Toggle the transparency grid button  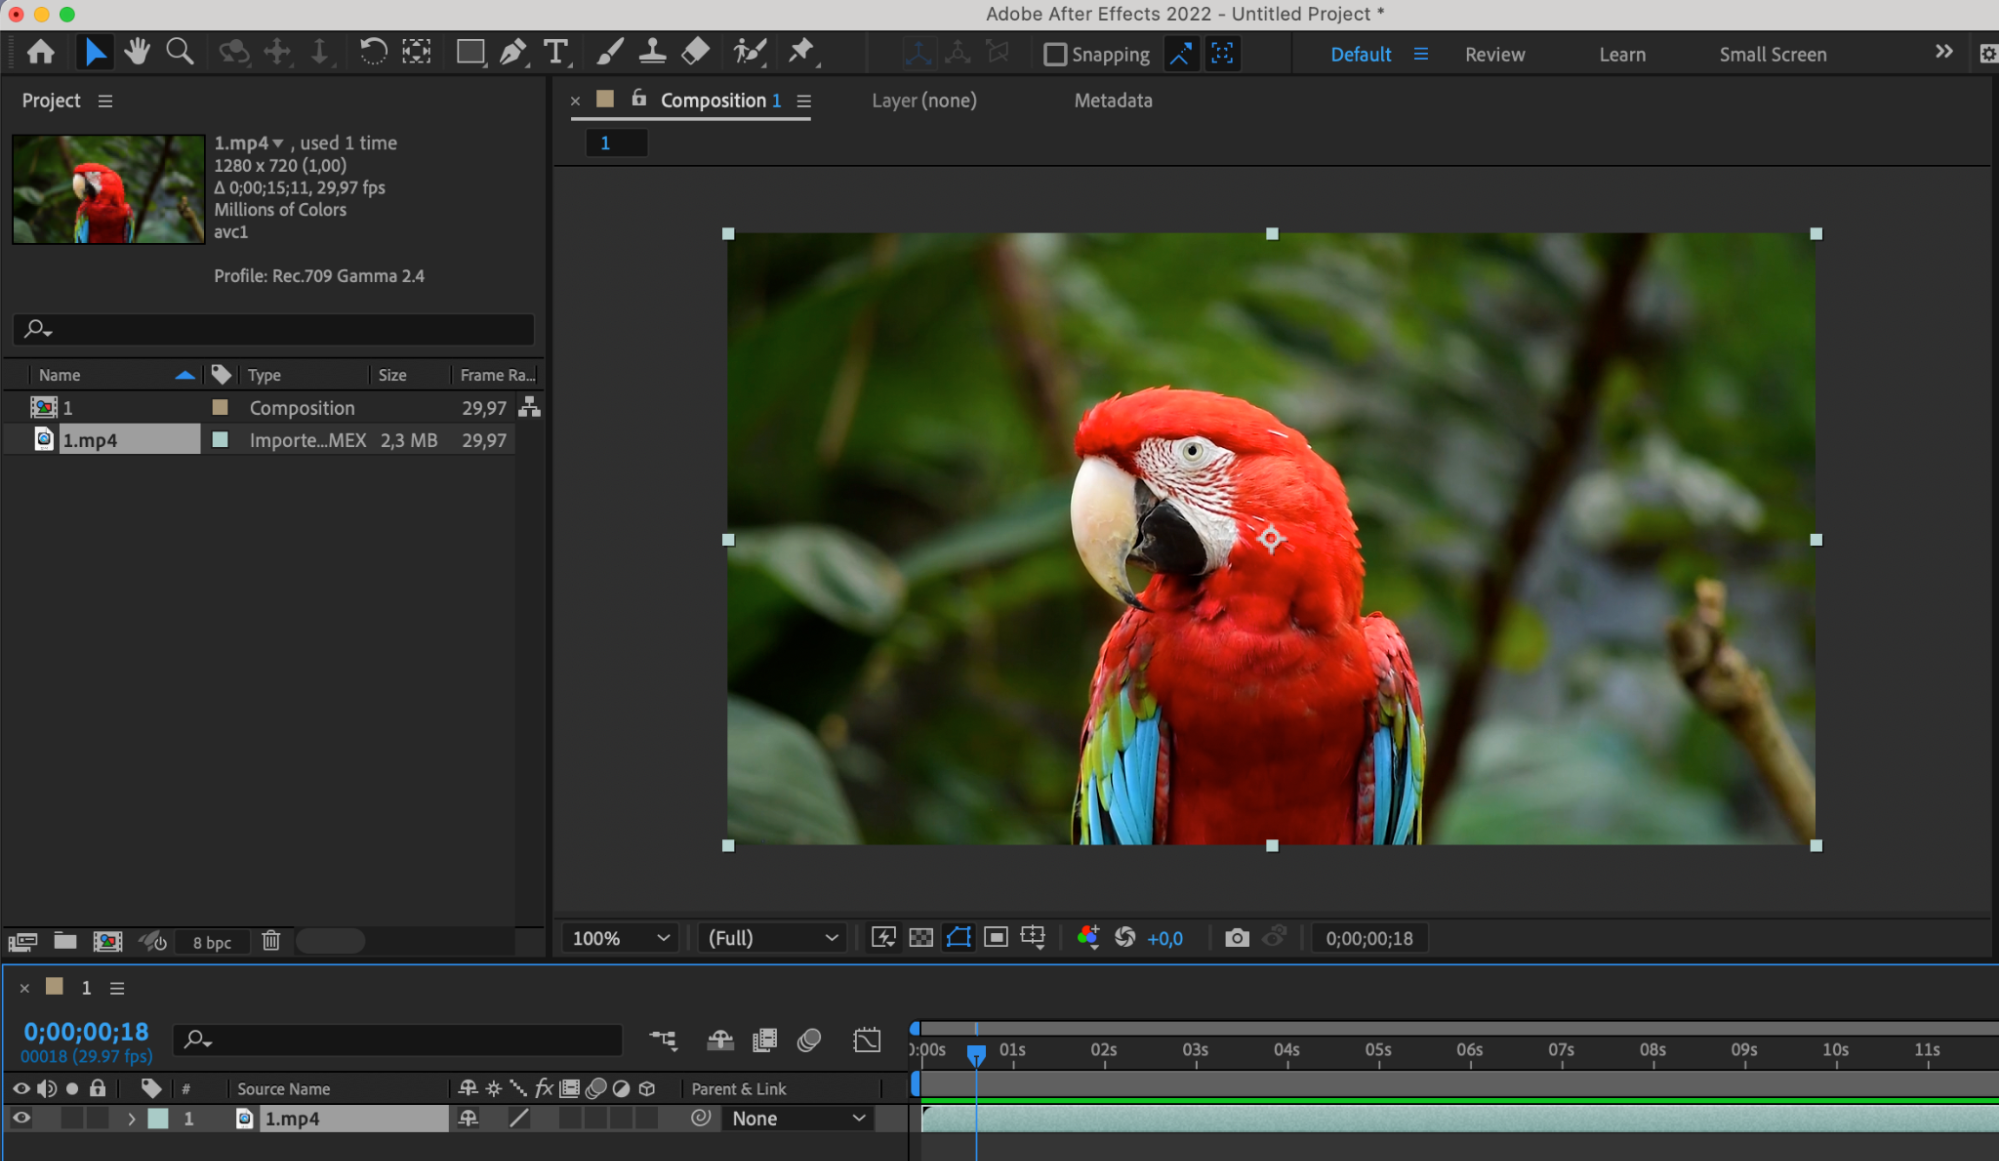[x=921, y=938]
